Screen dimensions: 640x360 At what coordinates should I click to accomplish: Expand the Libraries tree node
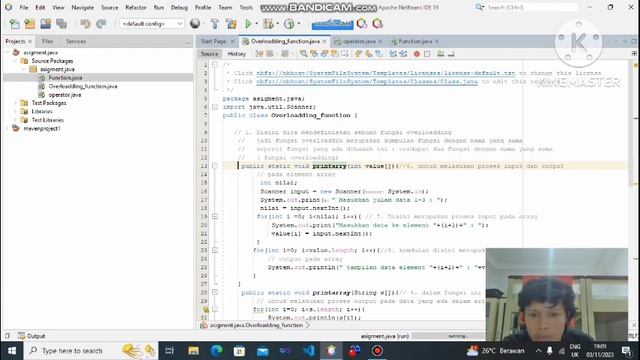coord(16,111)
